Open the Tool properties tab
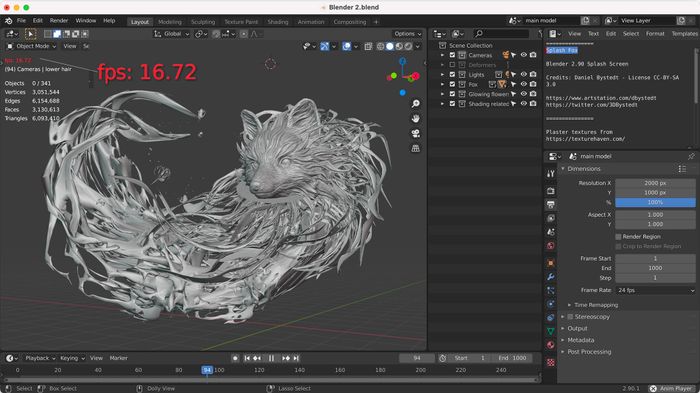Image resolution: width=700 pixels, height=393 pixels. point(551,174)
